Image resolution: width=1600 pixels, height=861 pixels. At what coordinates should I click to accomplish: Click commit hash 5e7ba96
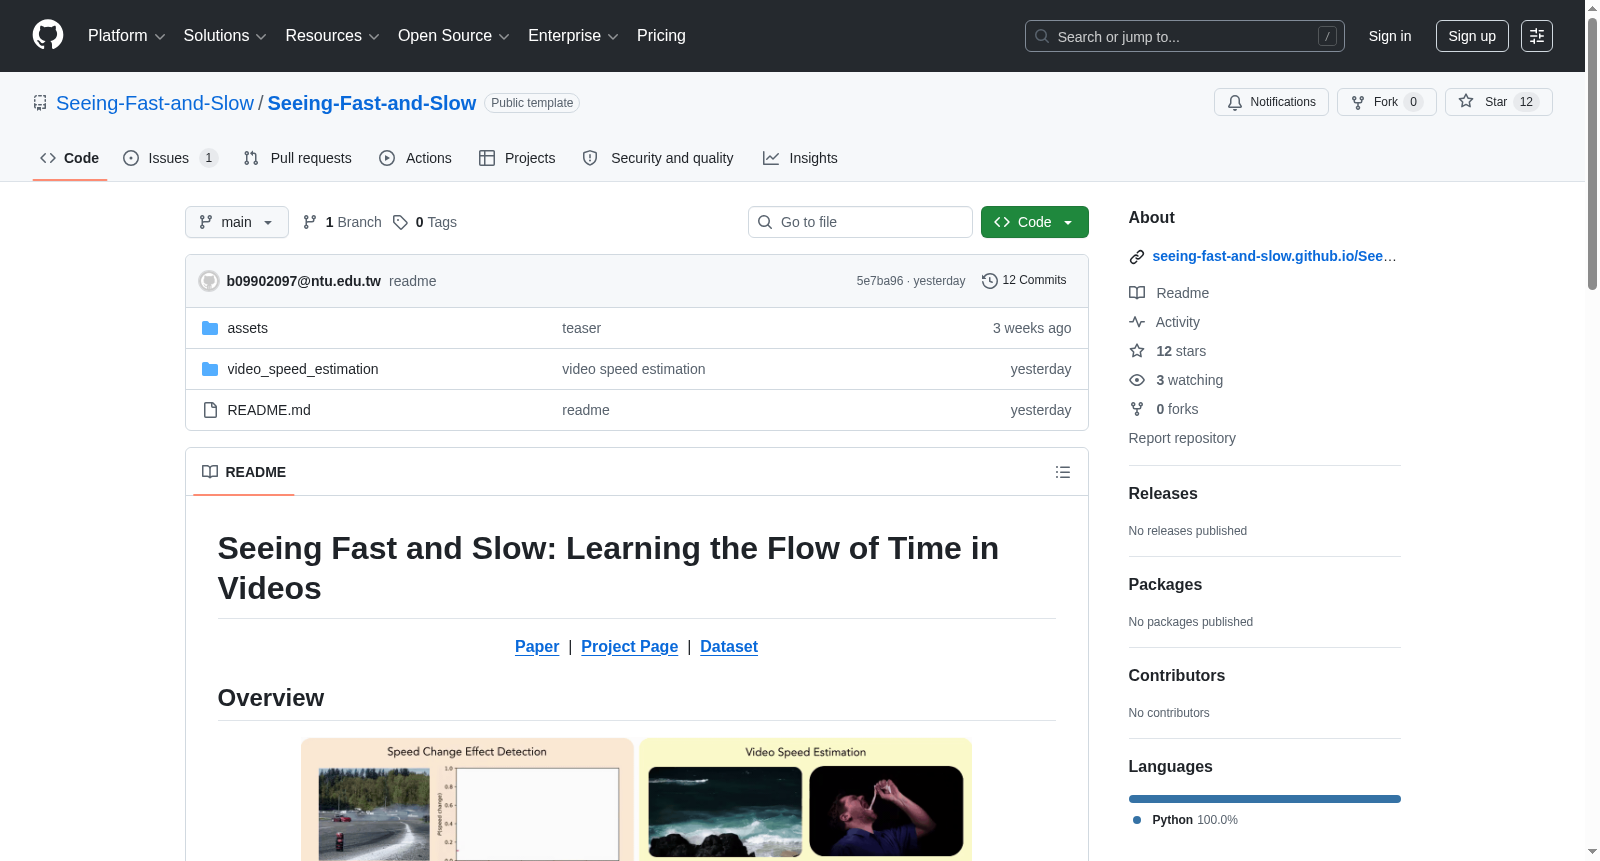click(x=880, y=281)
